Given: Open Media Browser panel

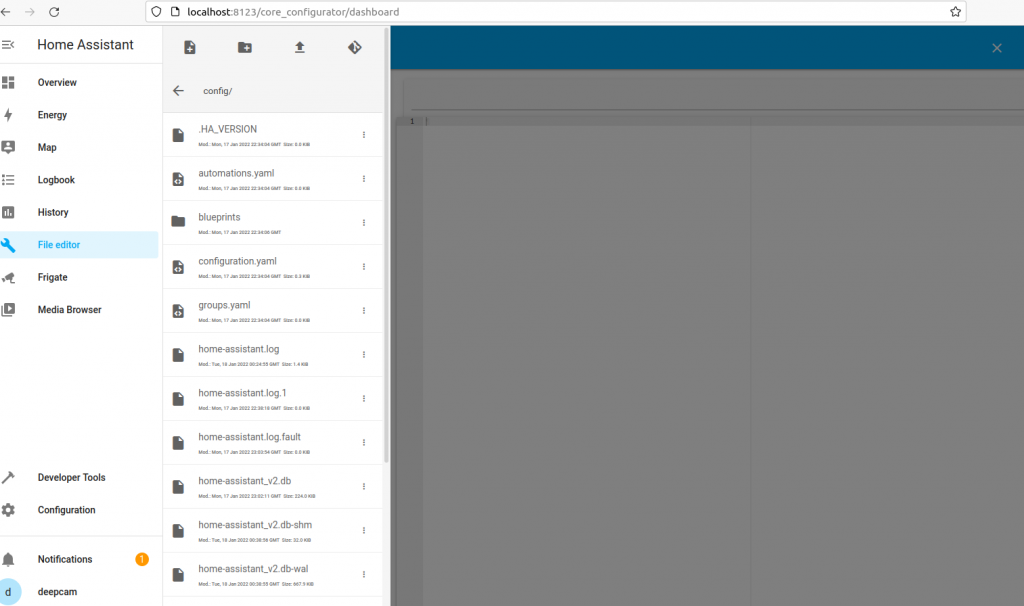Looking at the screenshot, I should [x=79, y=310].
